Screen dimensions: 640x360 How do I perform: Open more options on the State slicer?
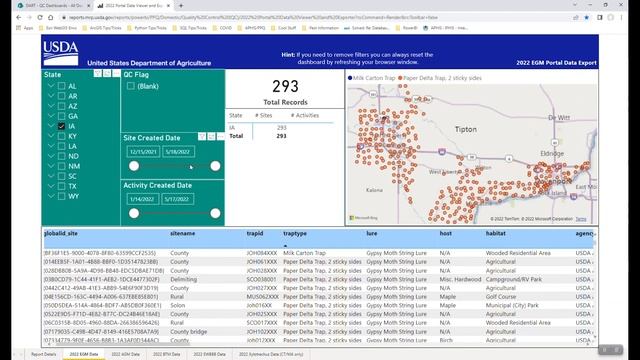point(116,73)
